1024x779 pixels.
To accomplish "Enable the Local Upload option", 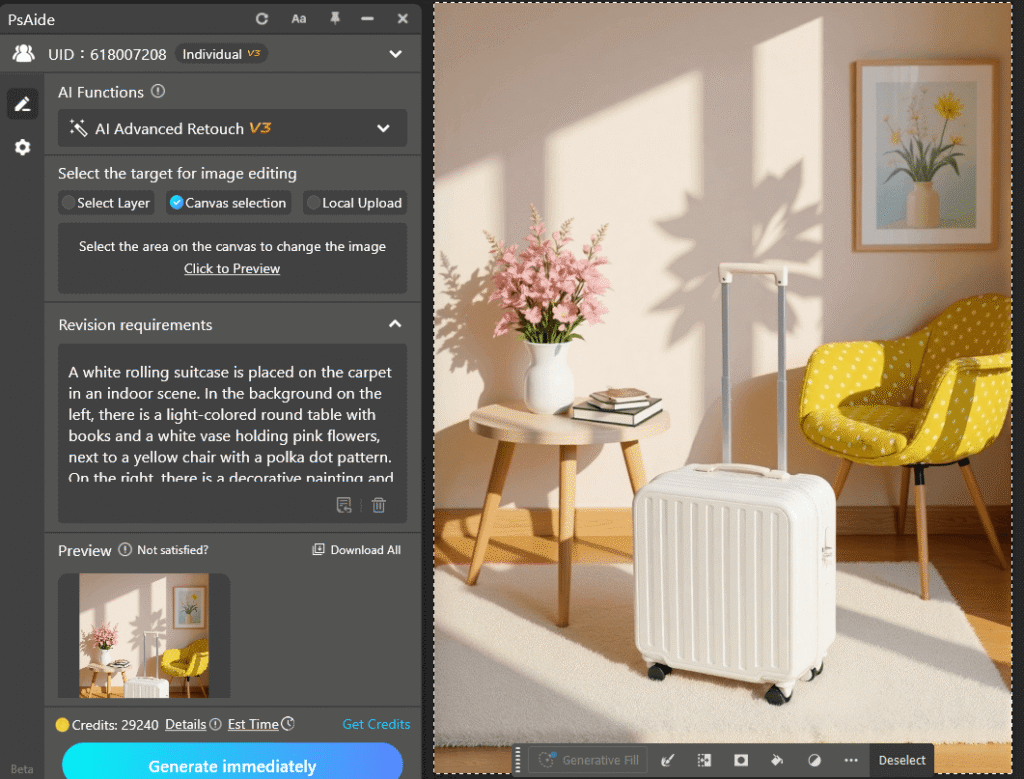I will (354, 203).
